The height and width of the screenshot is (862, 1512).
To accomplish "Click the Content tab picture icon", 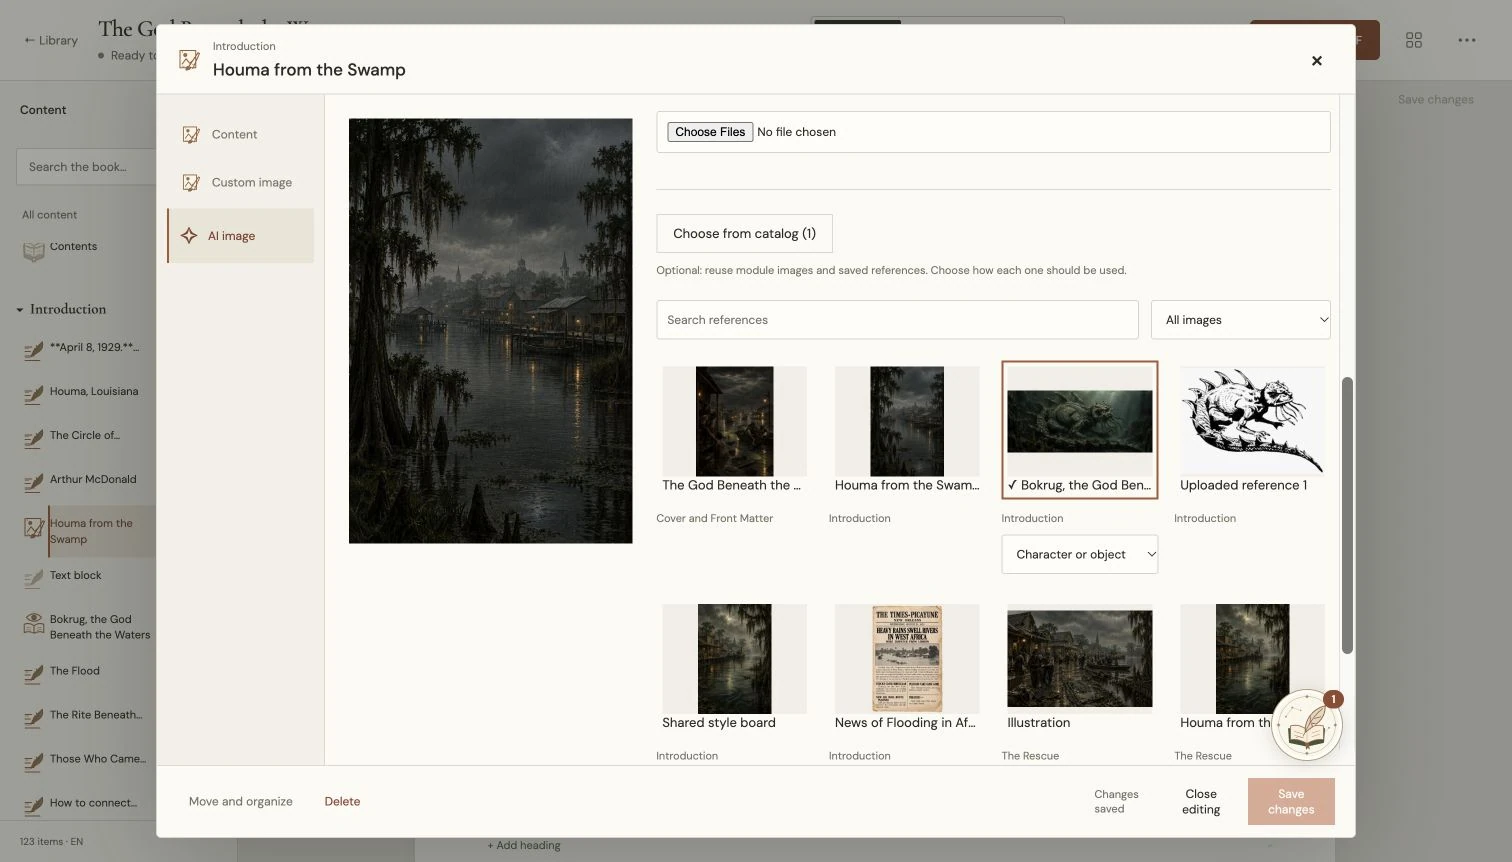I will 191,134.
